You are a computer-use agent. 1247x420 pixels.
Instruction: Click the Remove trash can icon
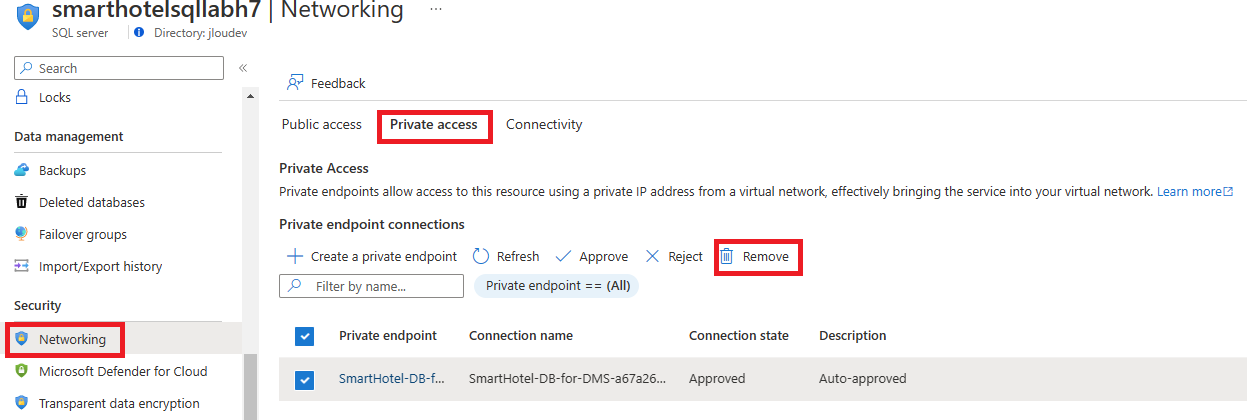click(x=728, y=256)
